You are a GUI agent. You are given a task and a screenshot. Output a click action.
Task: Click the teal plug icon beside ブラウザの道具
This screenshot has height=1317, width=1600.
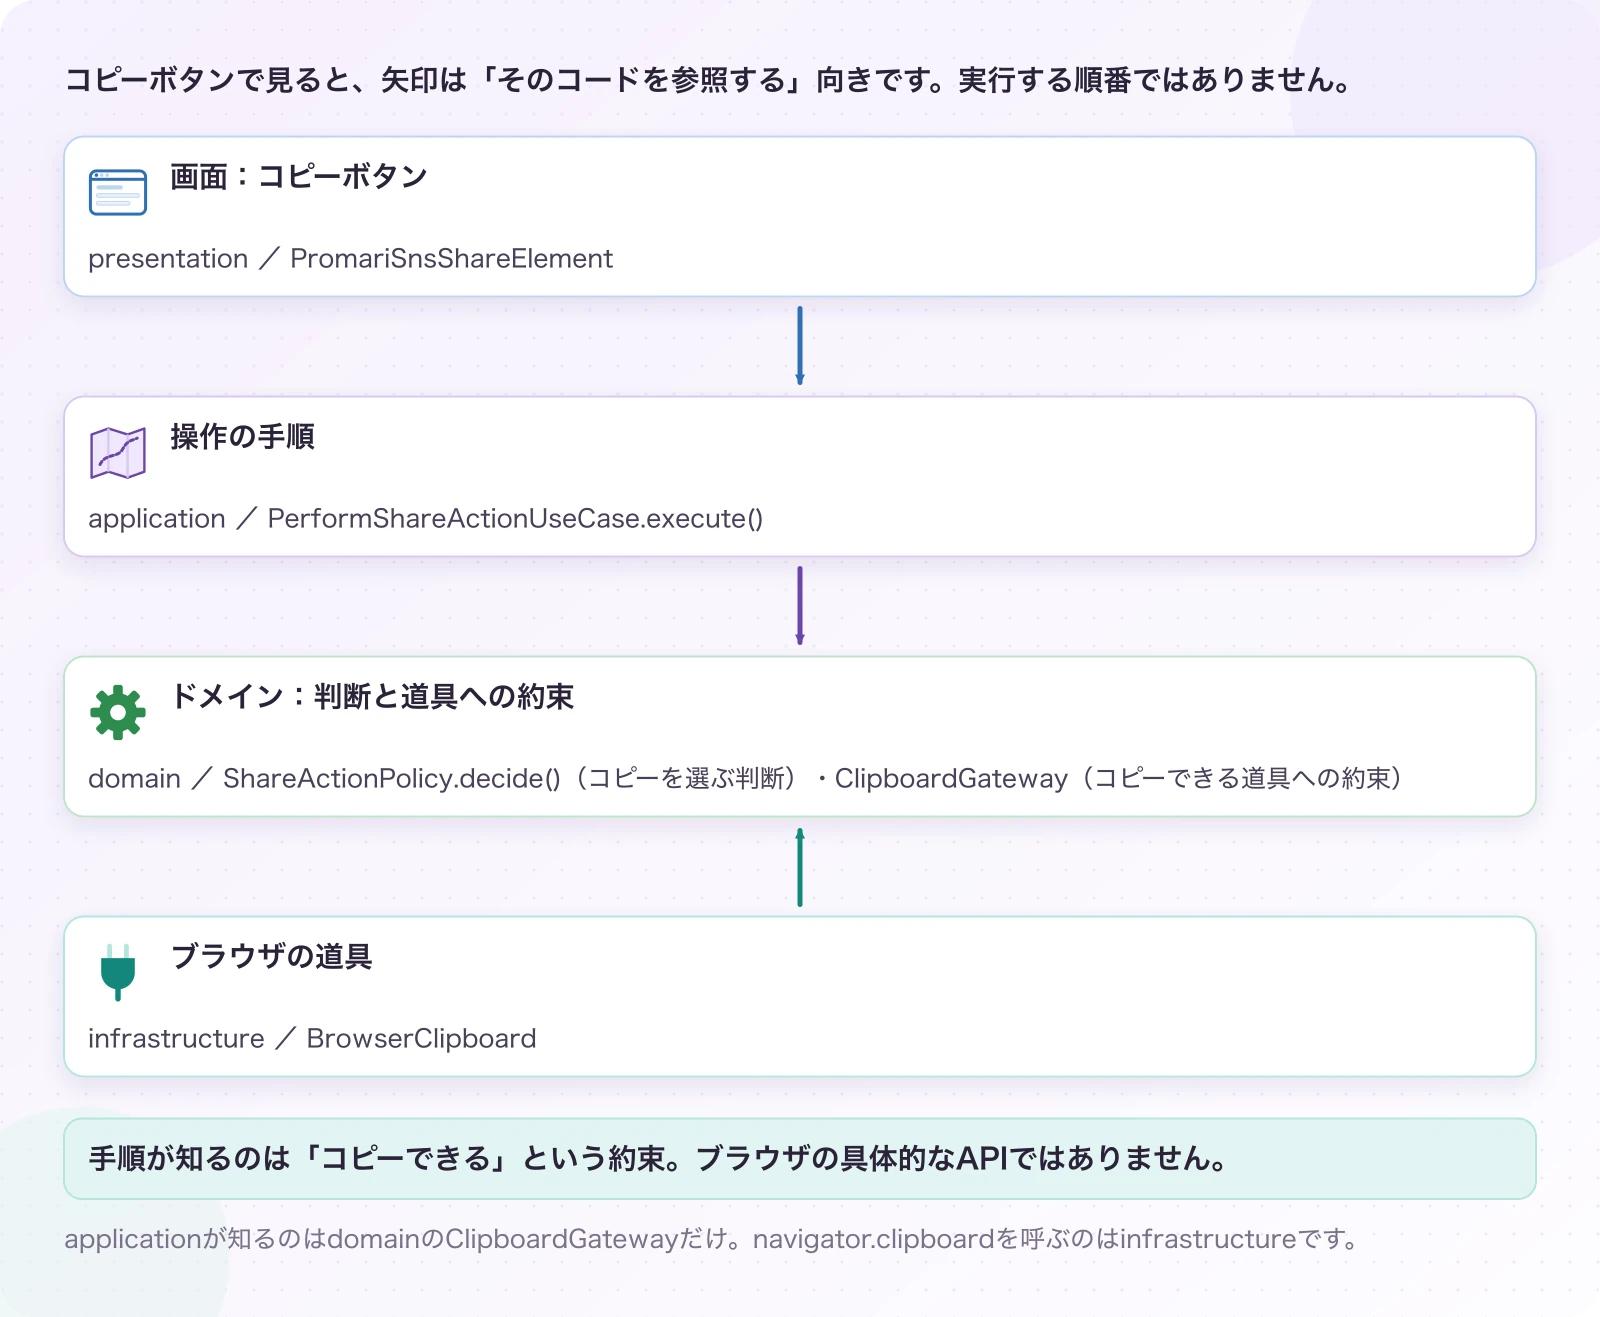pos(118,972)
